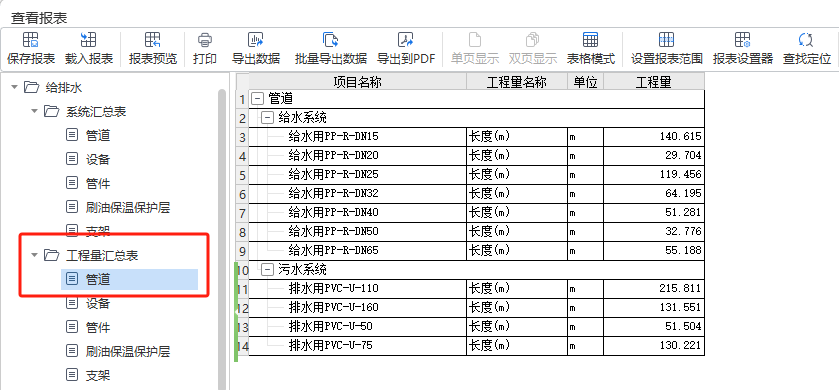Click the 项目名称 column header
The width and height of the screenshot is (839, 390).
point(357,81)
